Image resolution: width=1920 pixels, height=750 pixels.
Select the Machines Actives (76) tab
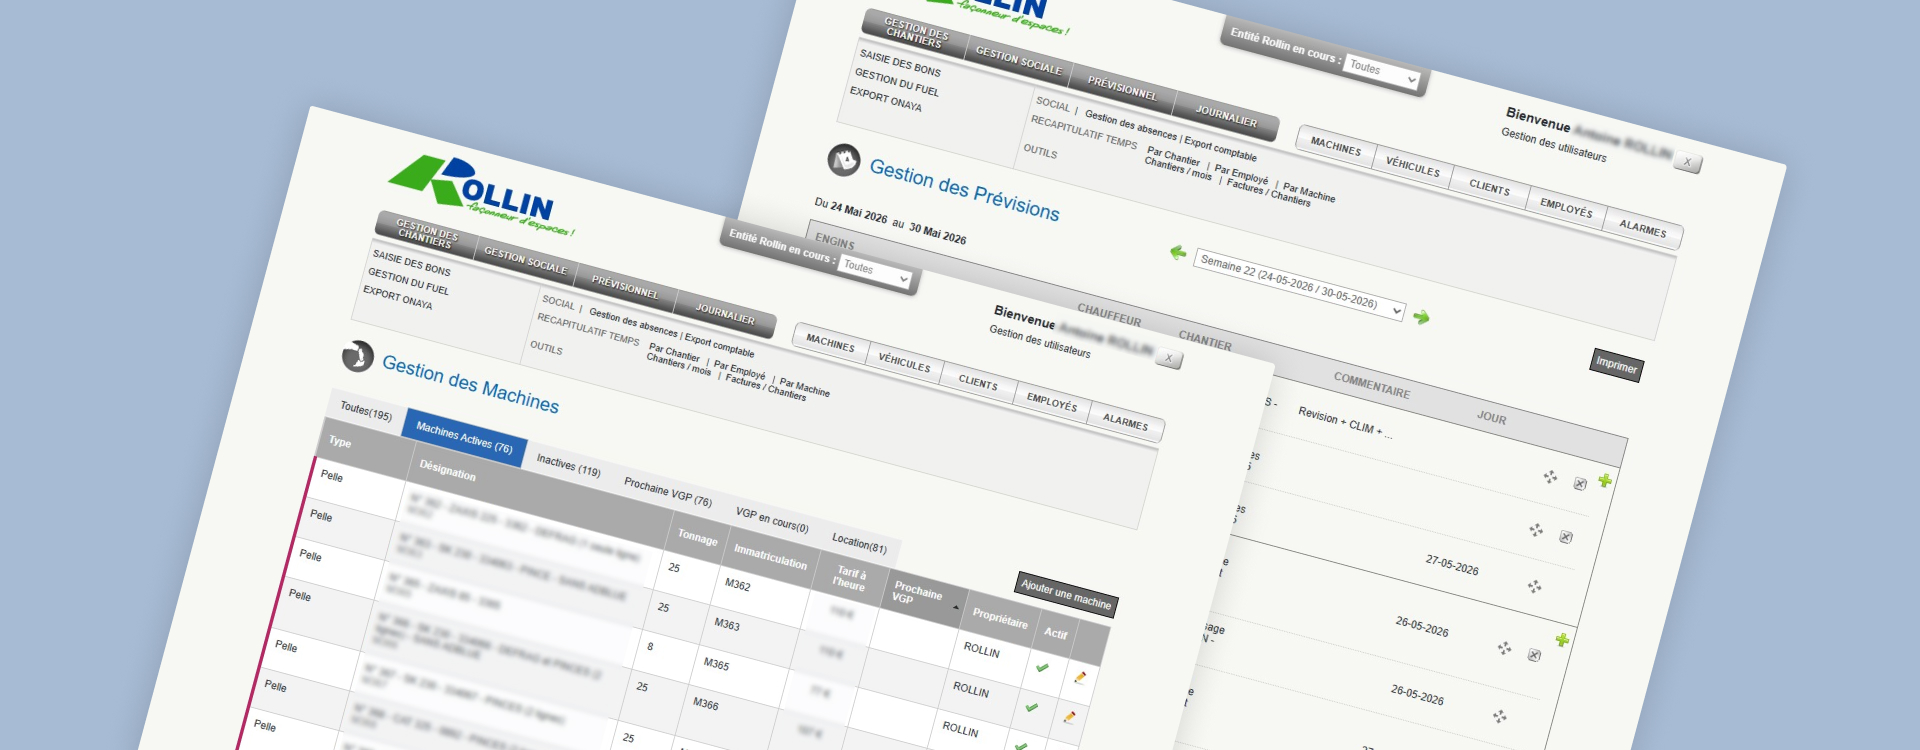464,437
